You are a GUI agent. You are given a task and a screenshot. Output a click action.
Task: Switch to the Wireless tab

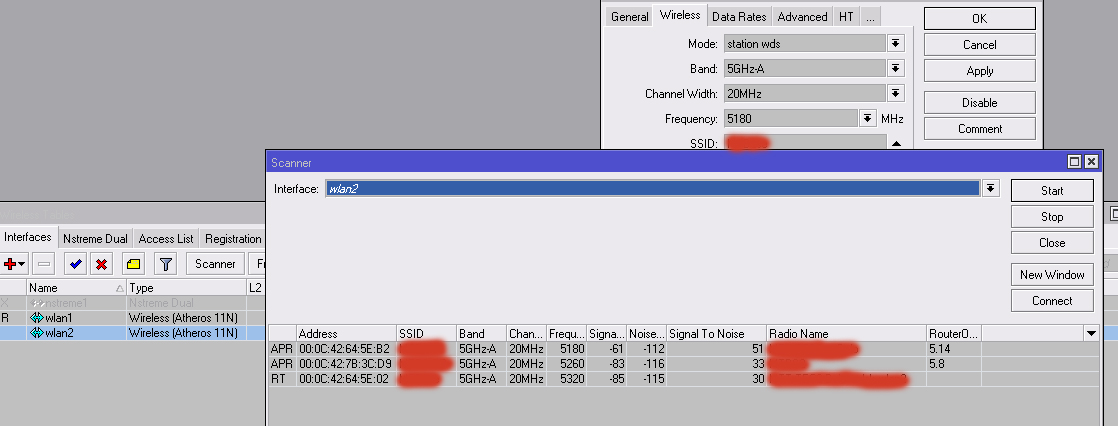click(680, 15)
